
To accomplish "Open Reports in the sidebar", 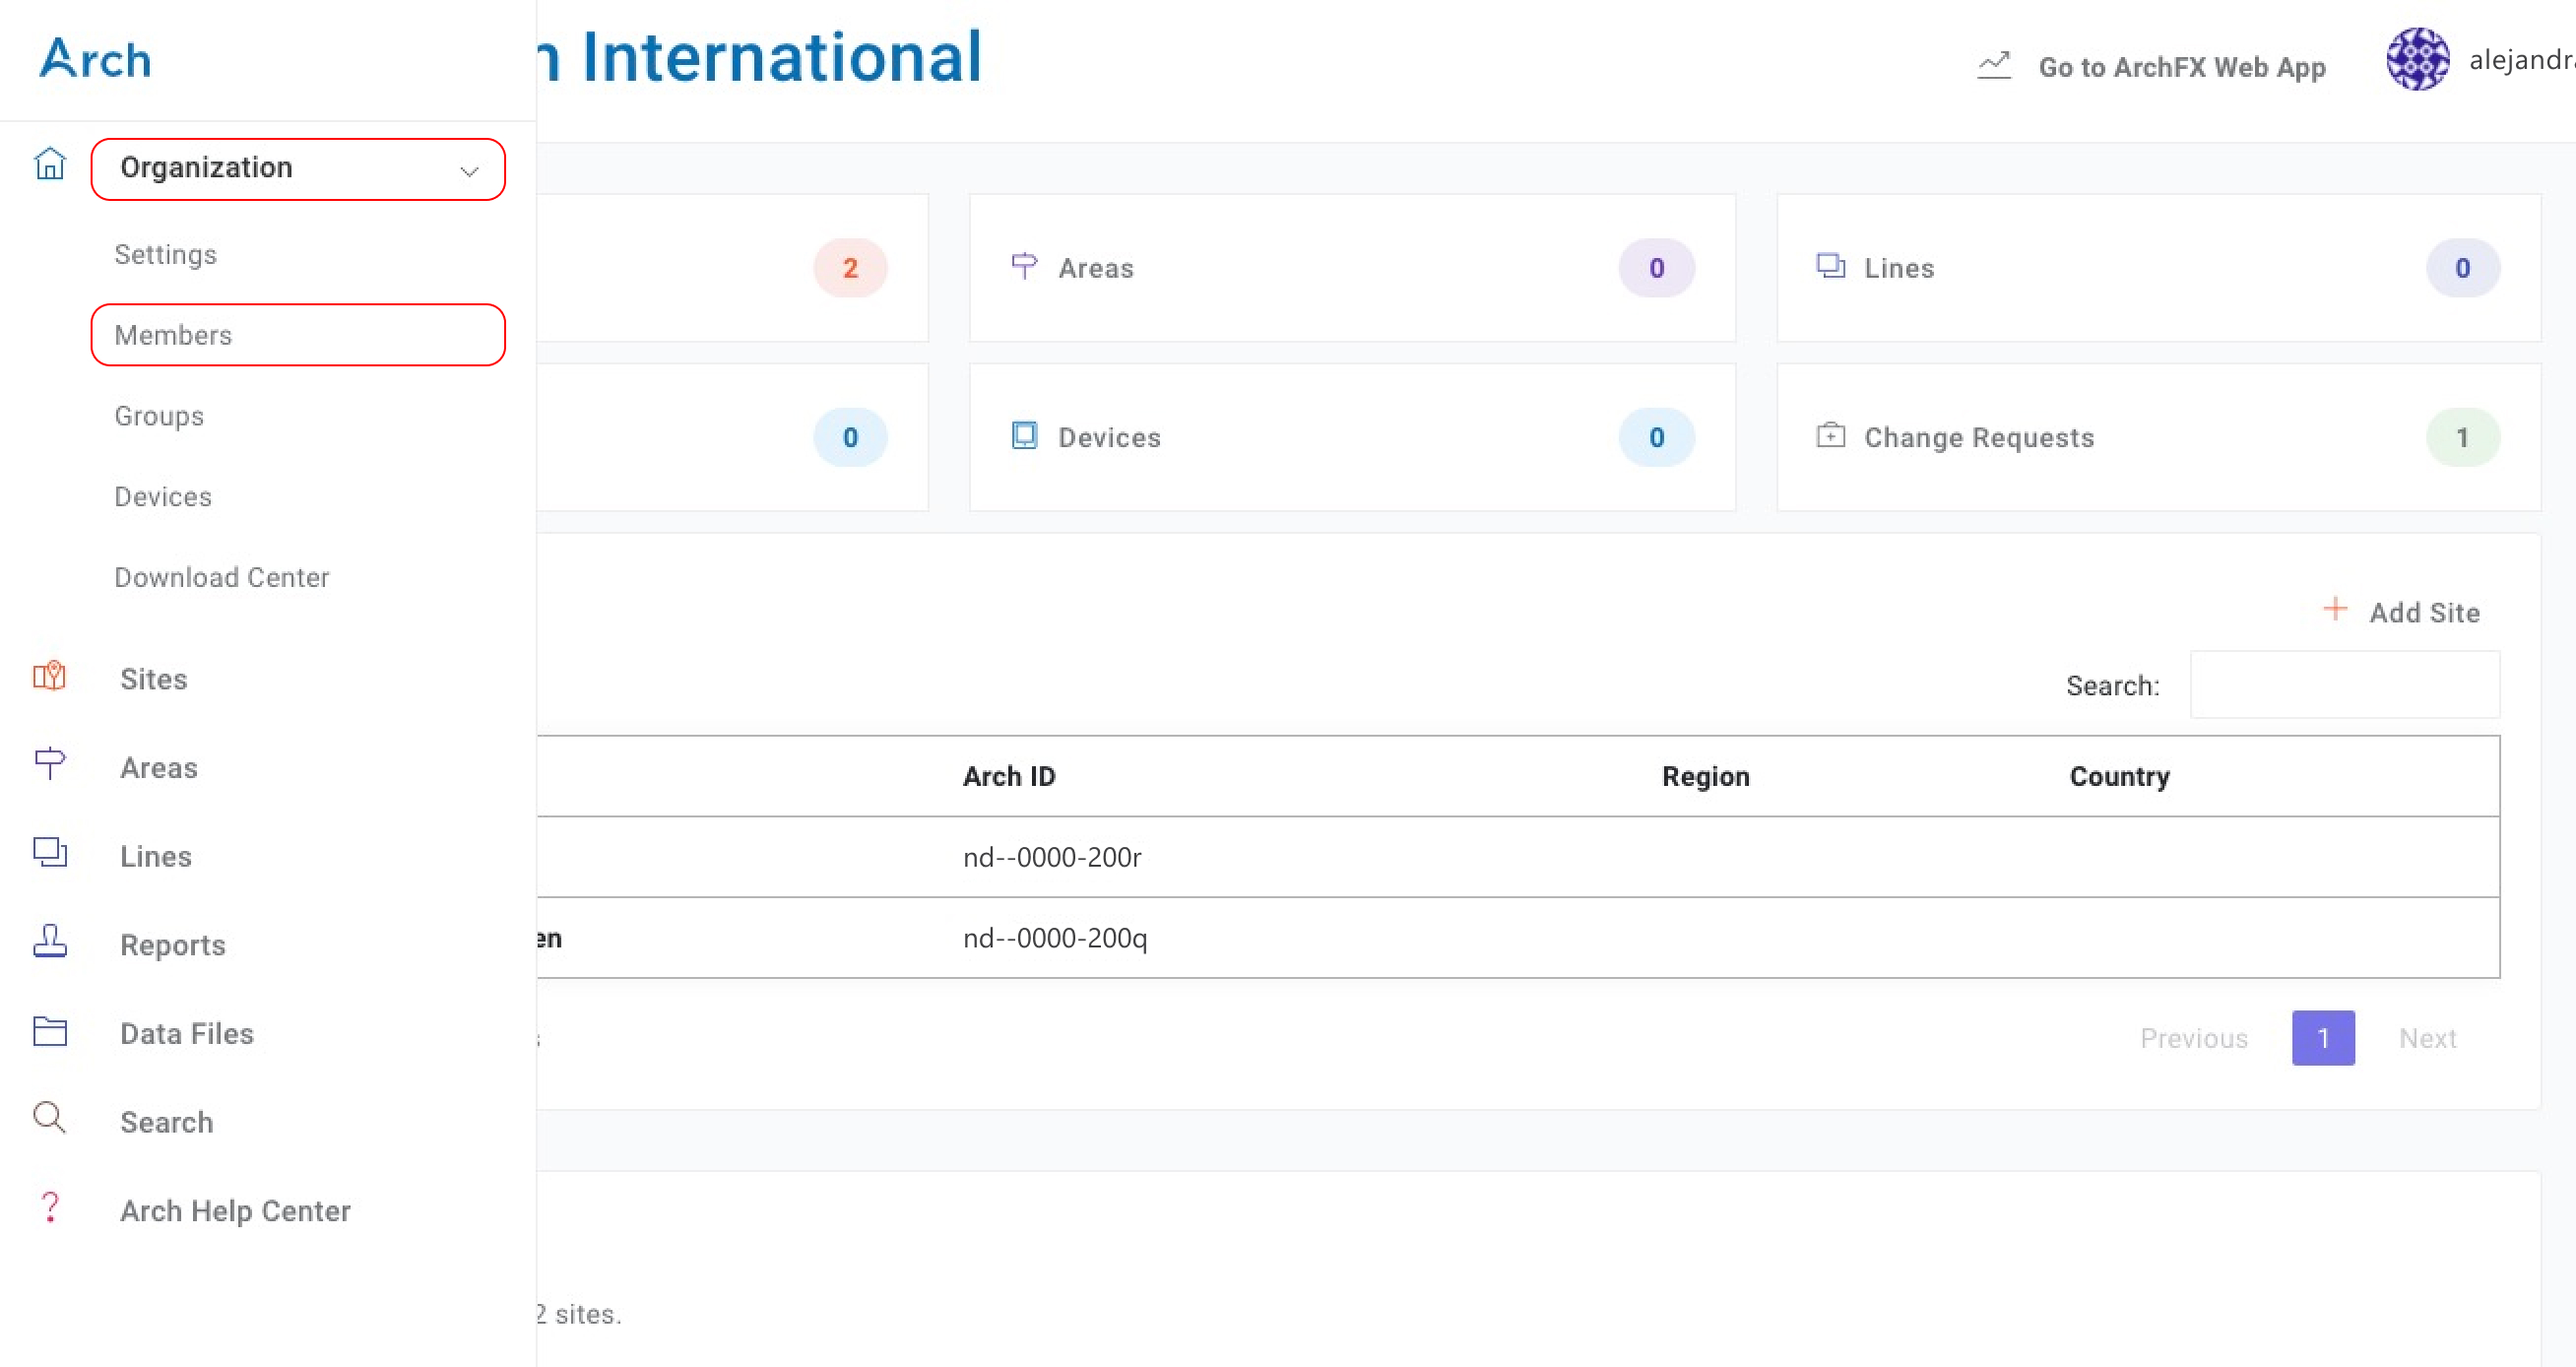I will [x=173, y=945].
